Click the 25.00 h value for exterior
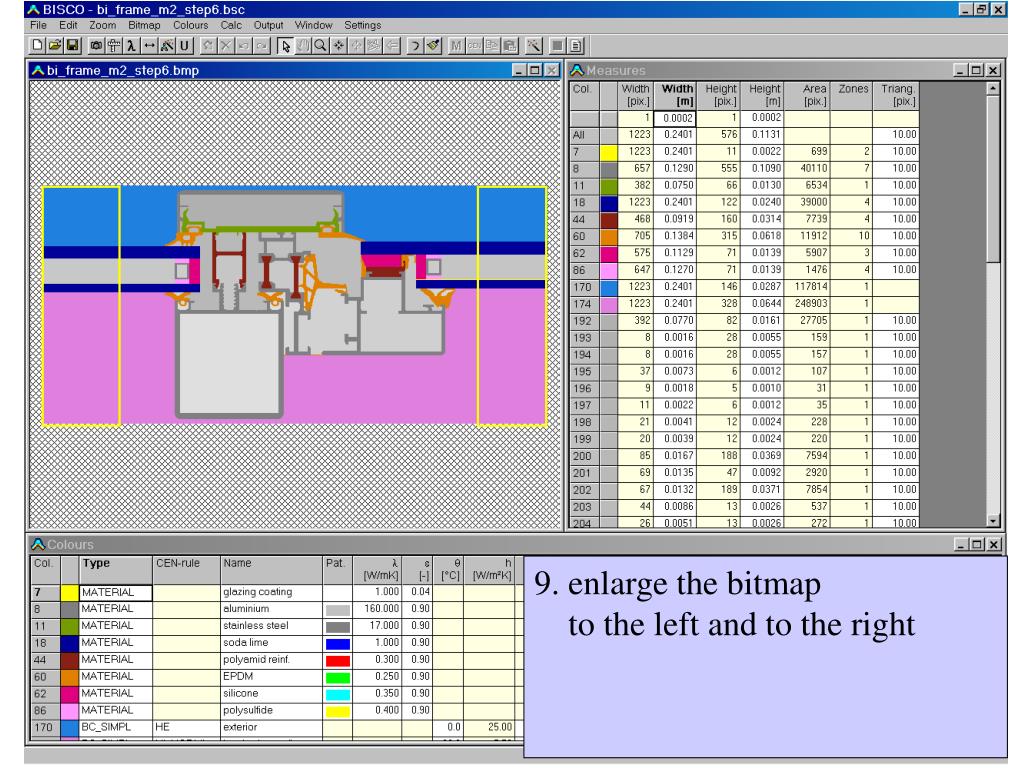This screenshot has width=1024, height=768. [489, 728]
